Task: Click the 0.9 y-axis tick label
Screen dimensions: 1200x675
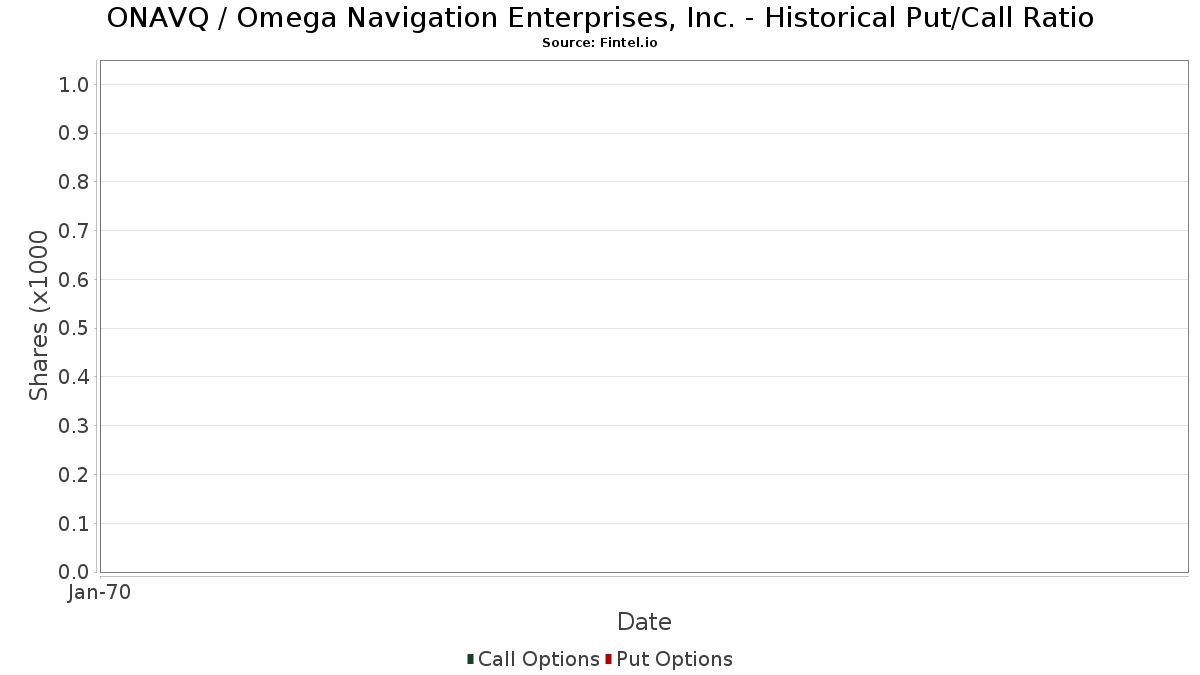Action: point(75,134)
